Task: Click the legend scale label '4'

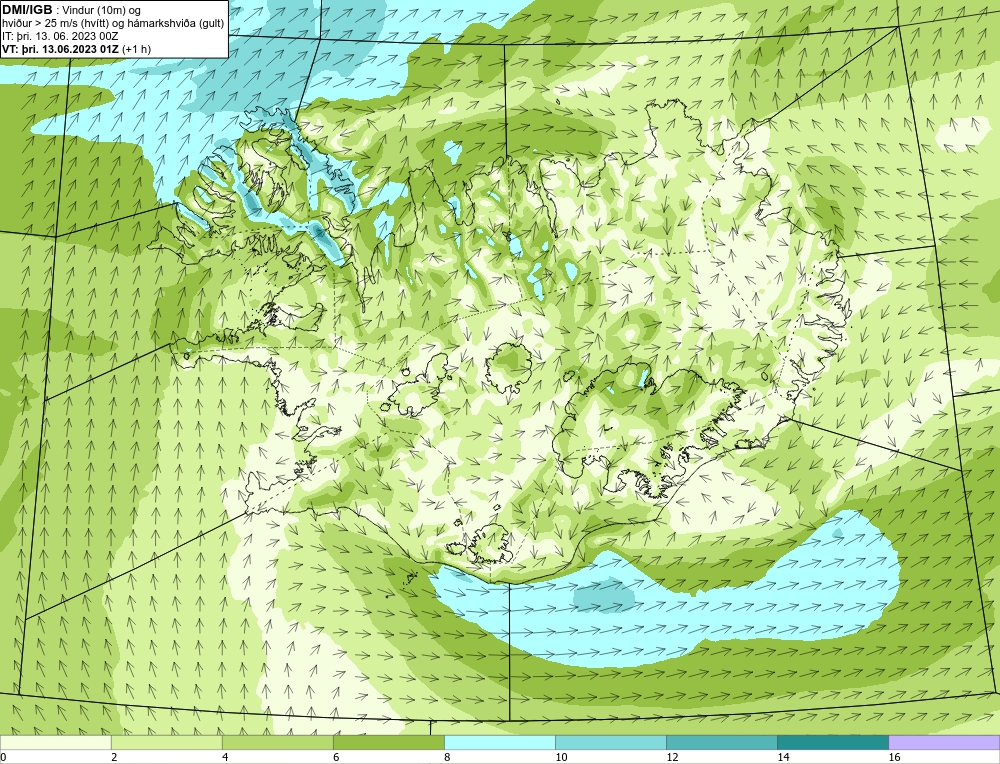Action: click(225, 757)
